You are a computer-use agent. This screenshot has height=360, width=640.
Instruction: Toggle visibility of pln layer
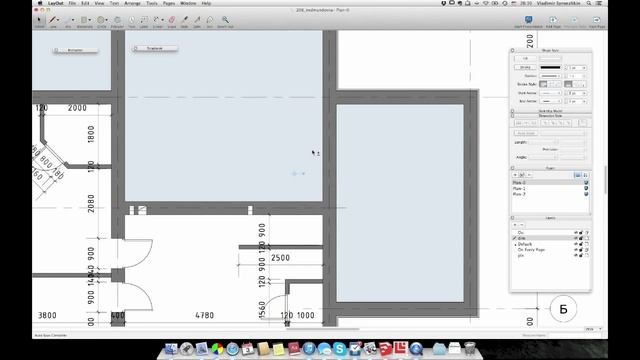[x=576, y=255]
